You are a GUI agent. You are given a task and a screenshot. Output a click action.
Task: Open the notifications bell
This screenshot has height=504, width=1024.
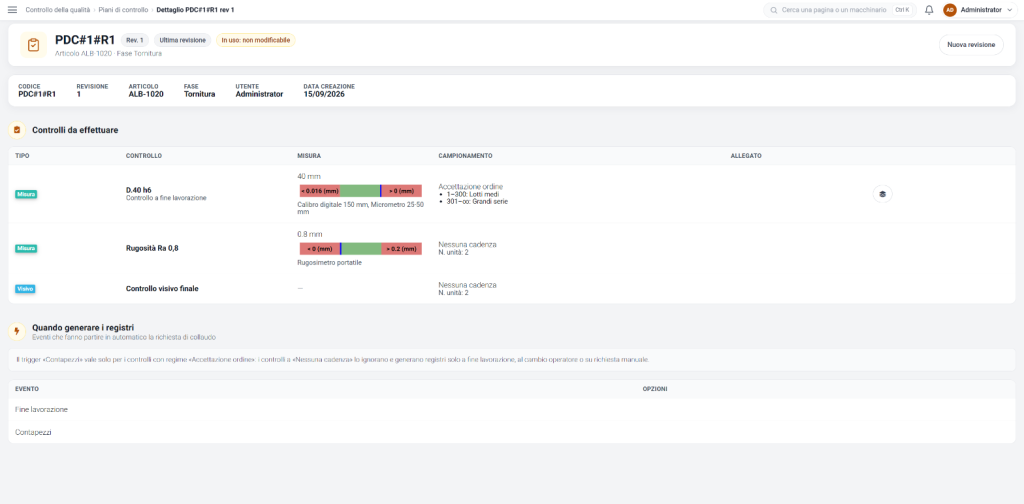[x=929, y=10]
